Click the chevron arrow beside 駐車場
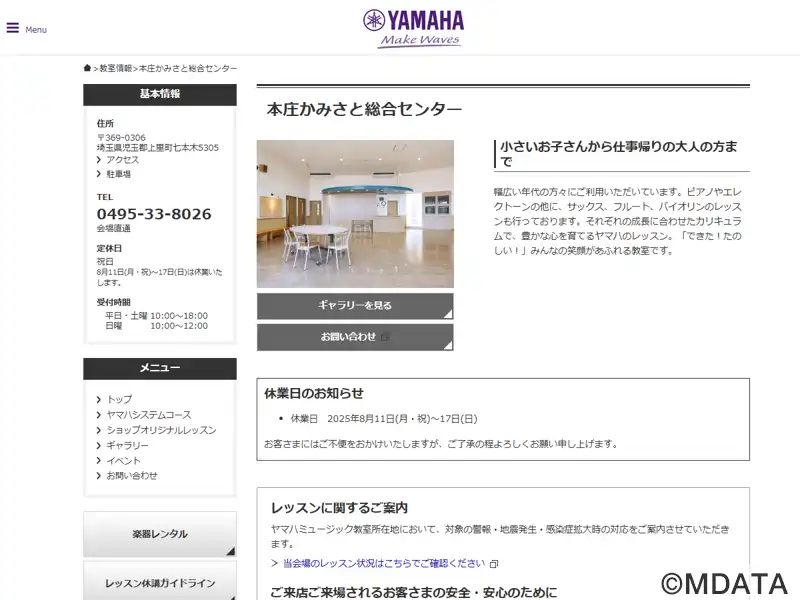The image size is (800, 600). coord(99,174)
